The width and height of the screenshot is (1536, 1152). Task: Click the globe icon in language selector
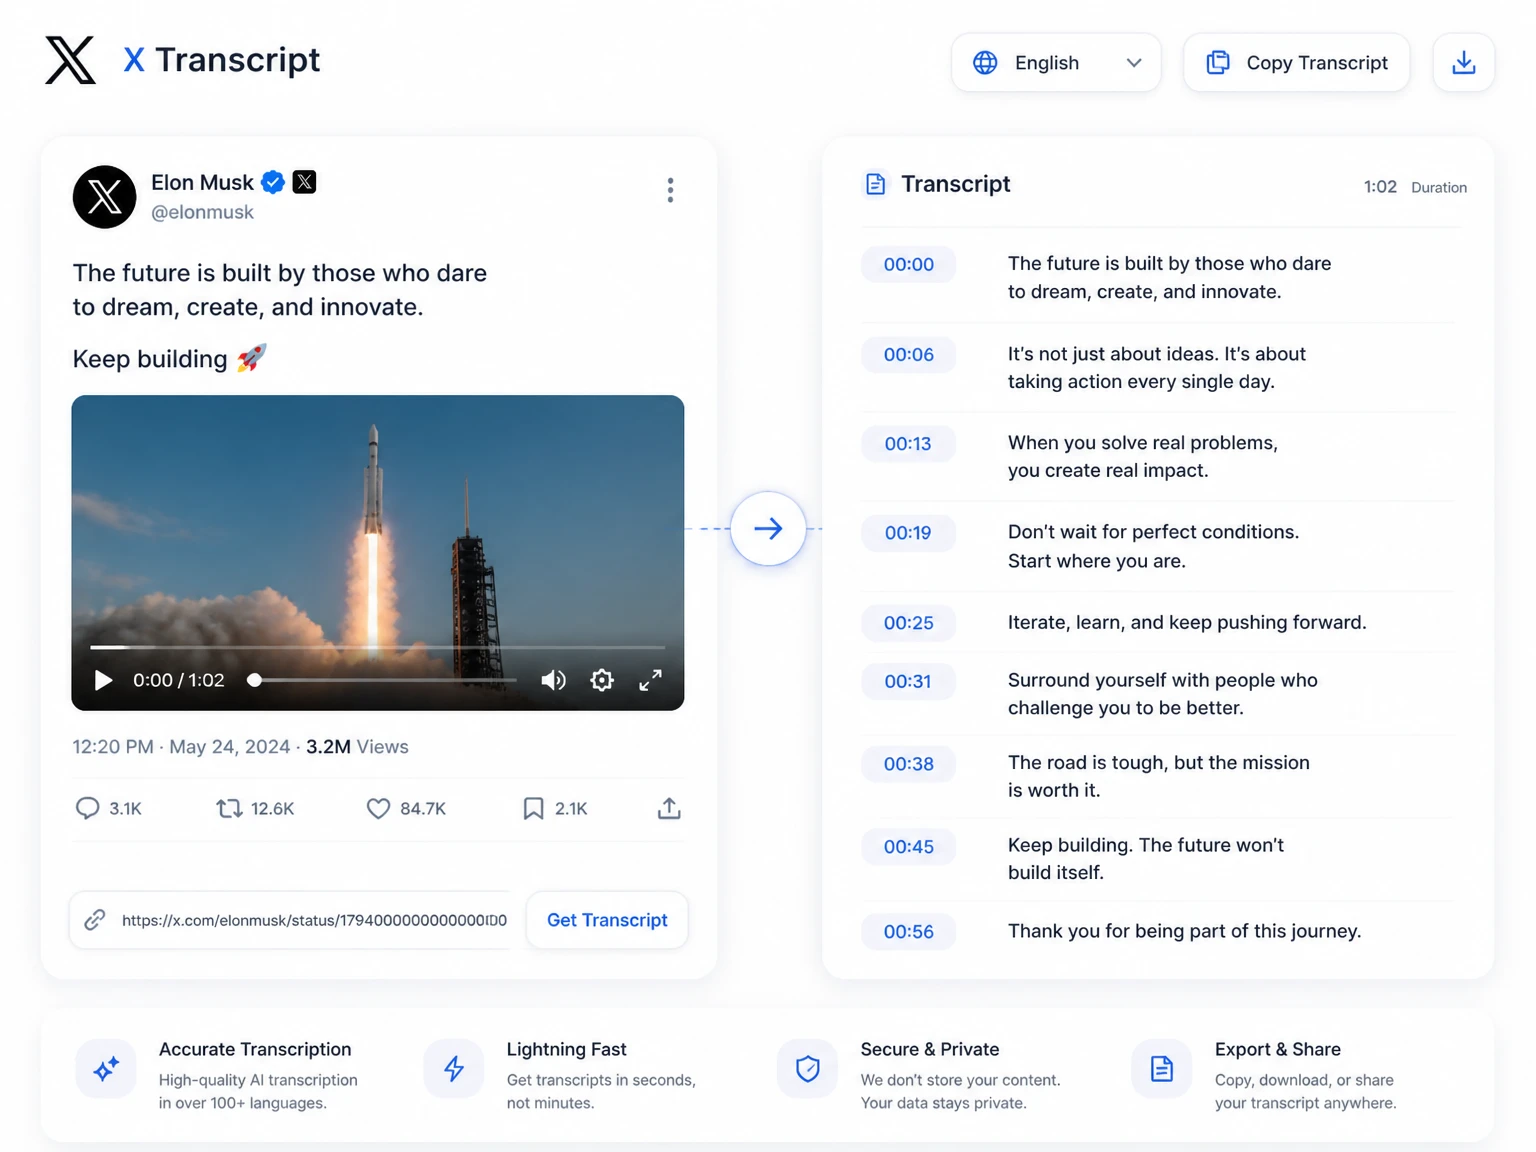[x=985, y=62]
